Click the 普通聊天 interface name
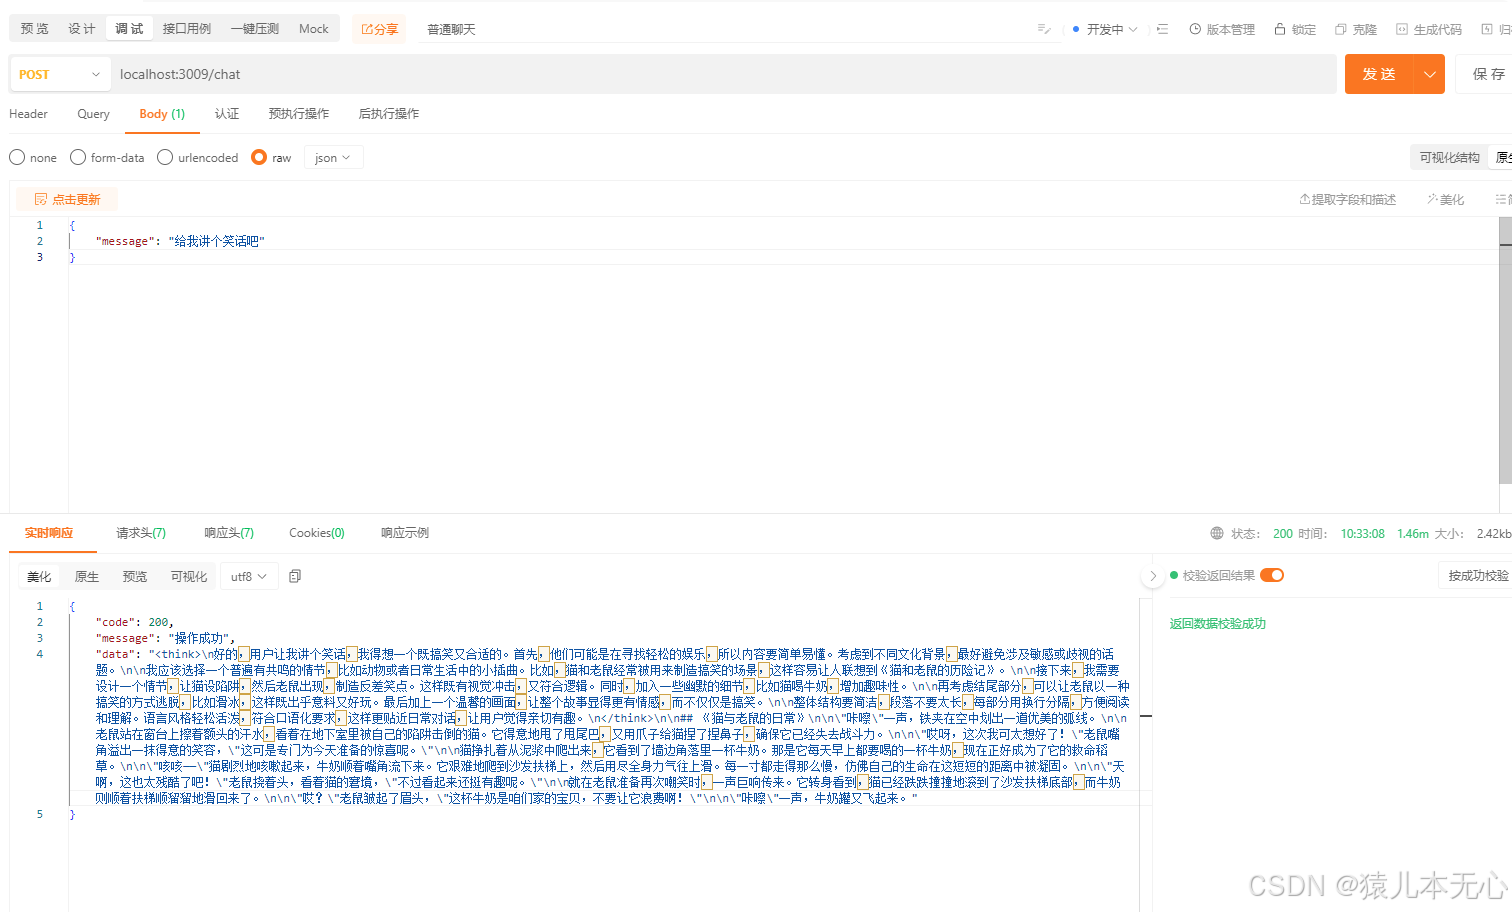 pos(451,29)
